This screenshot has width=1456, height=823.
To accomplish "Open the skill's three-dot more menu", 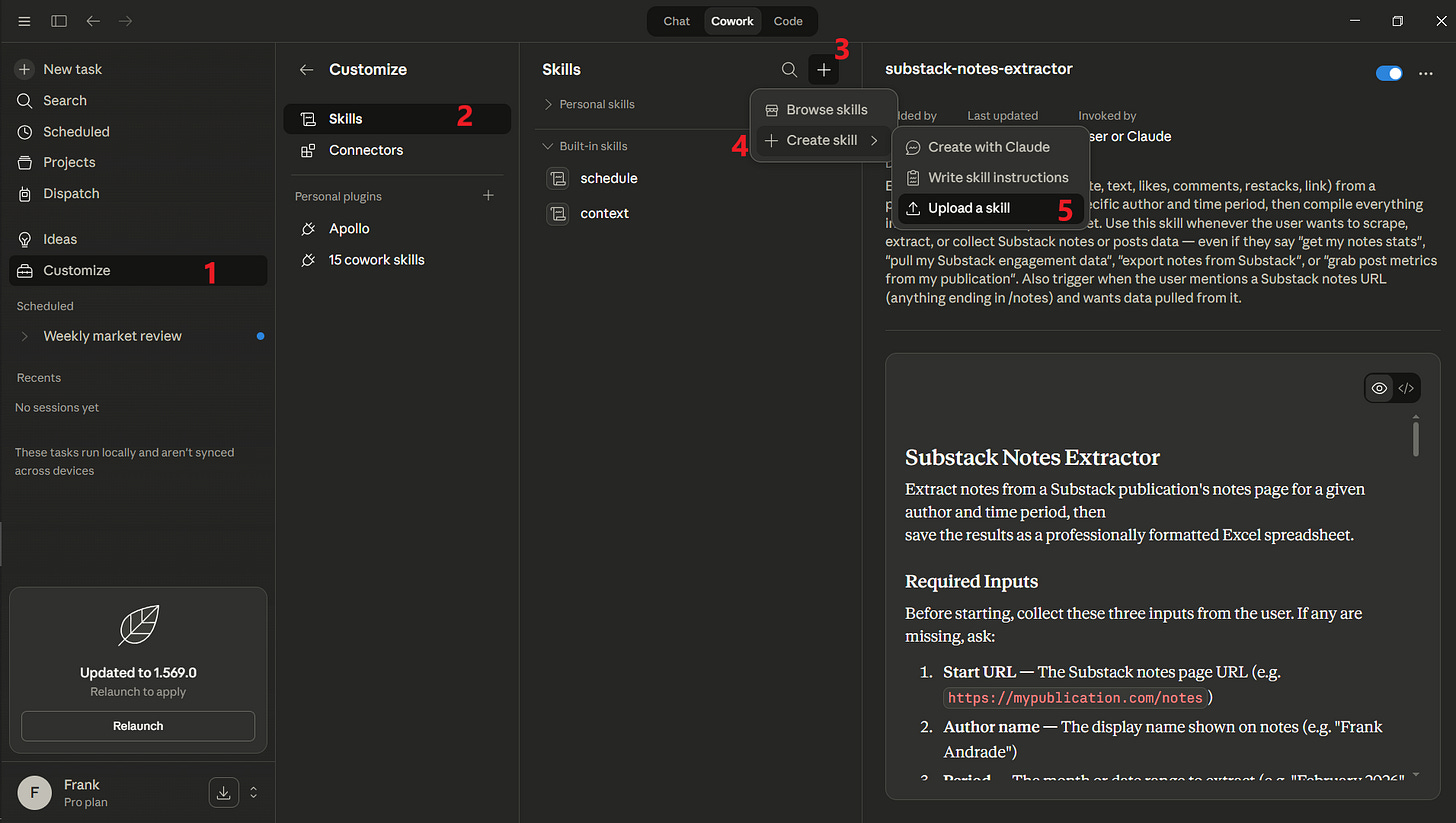I will 1426,73.
